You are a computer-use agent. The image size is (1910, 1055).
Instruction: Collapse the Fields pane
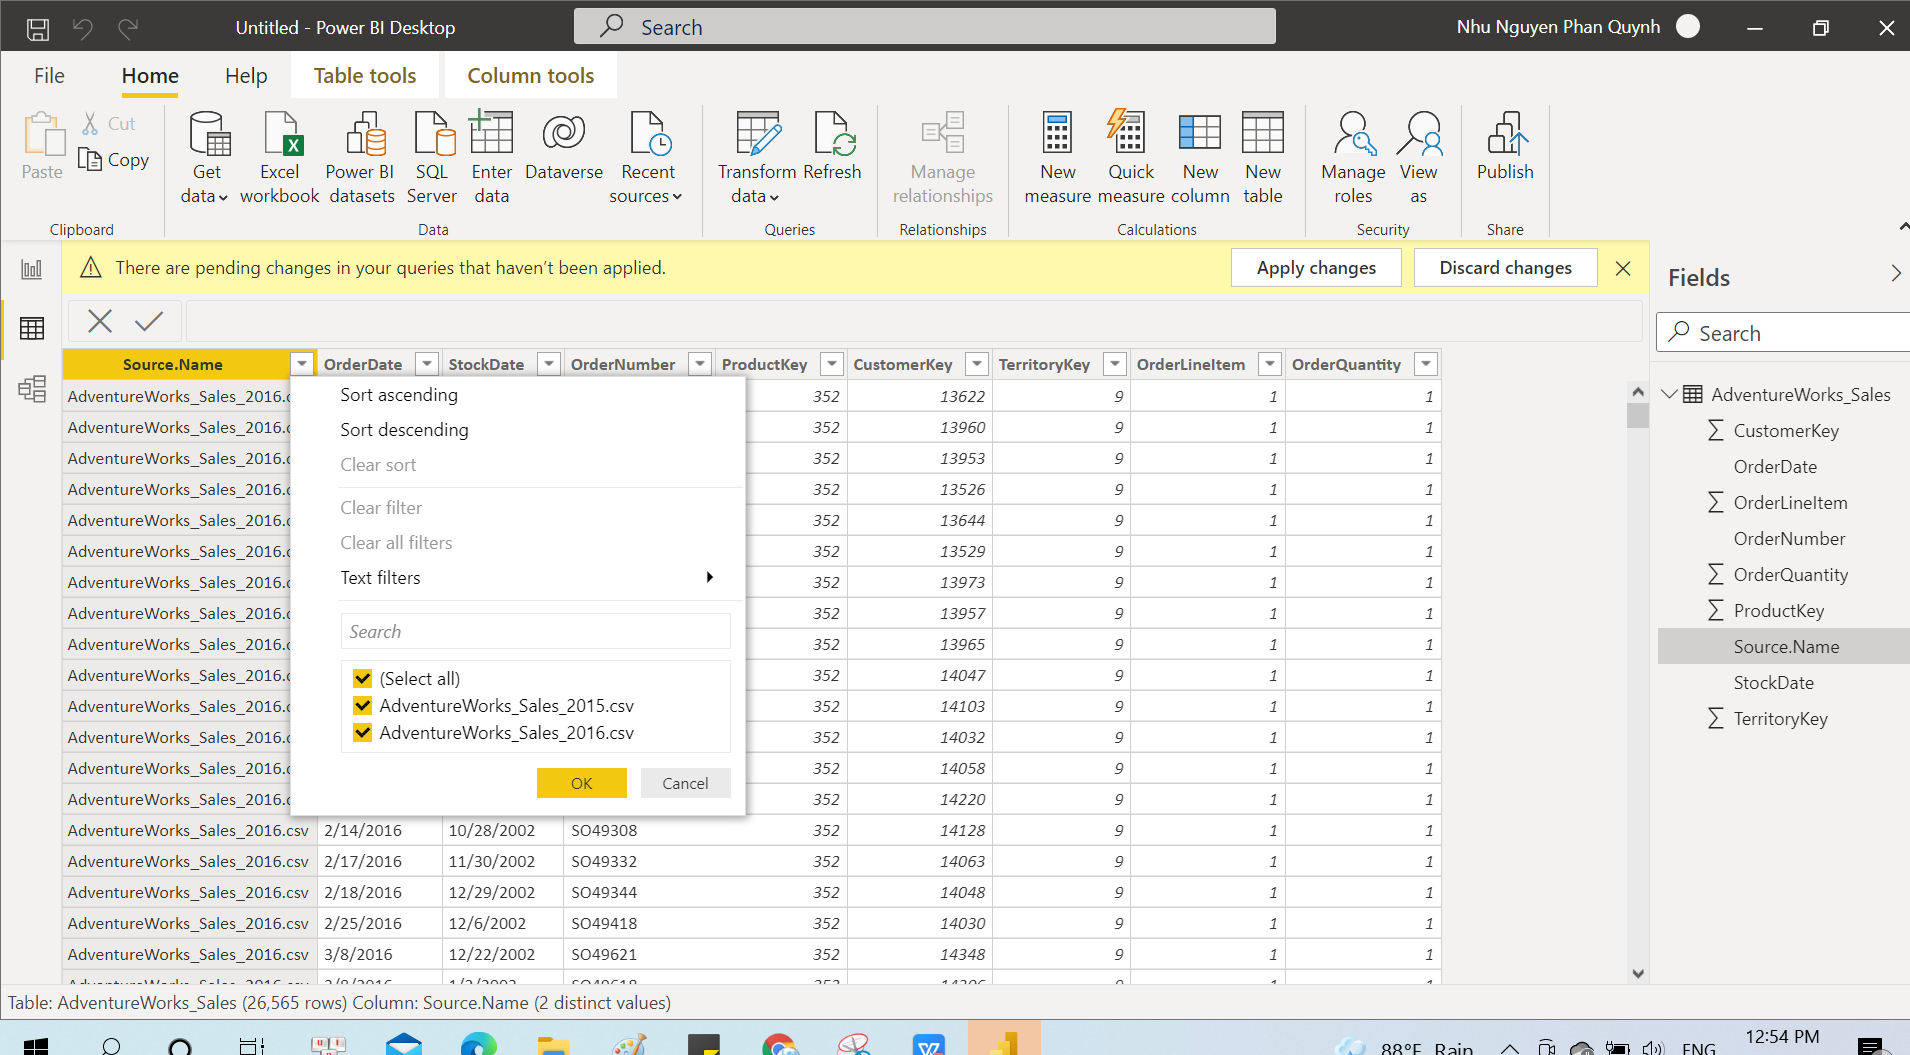click(1896, 274)
